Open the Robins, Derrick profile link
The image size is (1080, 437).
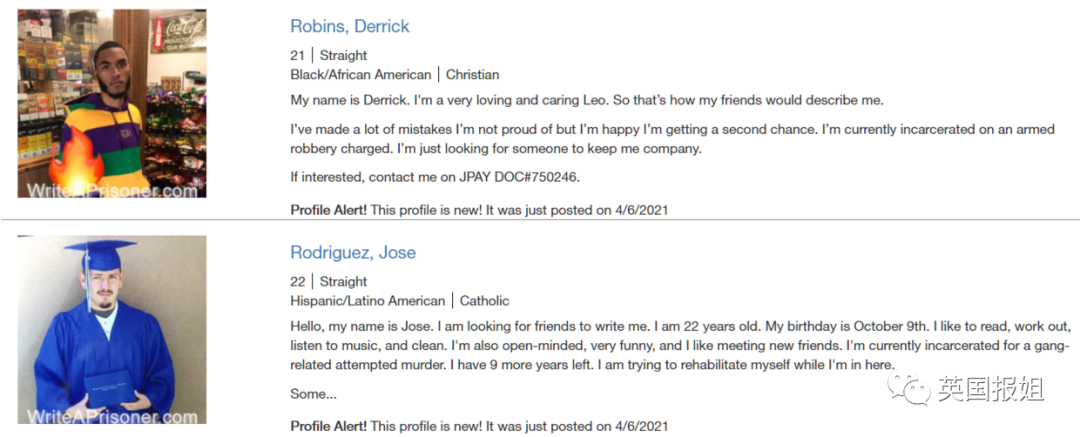tap(350, 26)
